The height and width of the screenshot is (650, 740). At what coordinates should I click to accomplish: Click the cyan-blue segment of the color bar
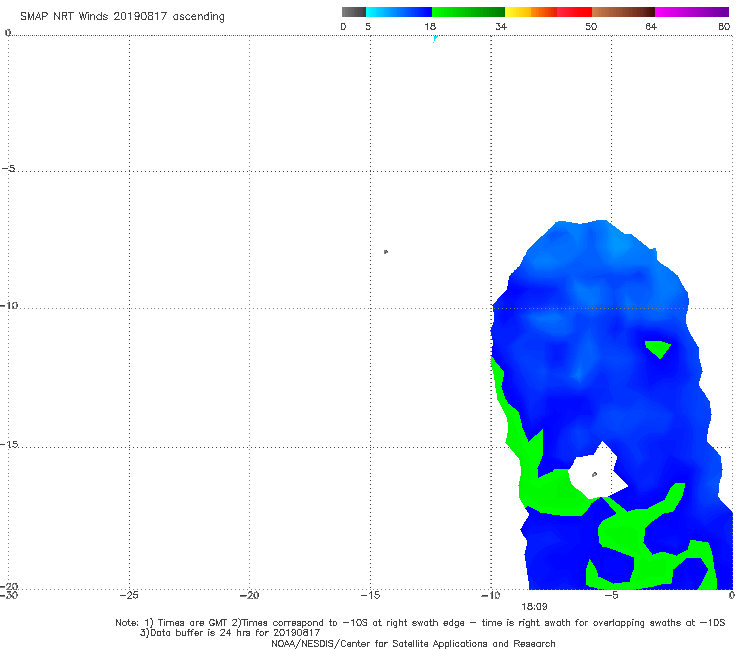pyautogui.click(x=399, y=12)
